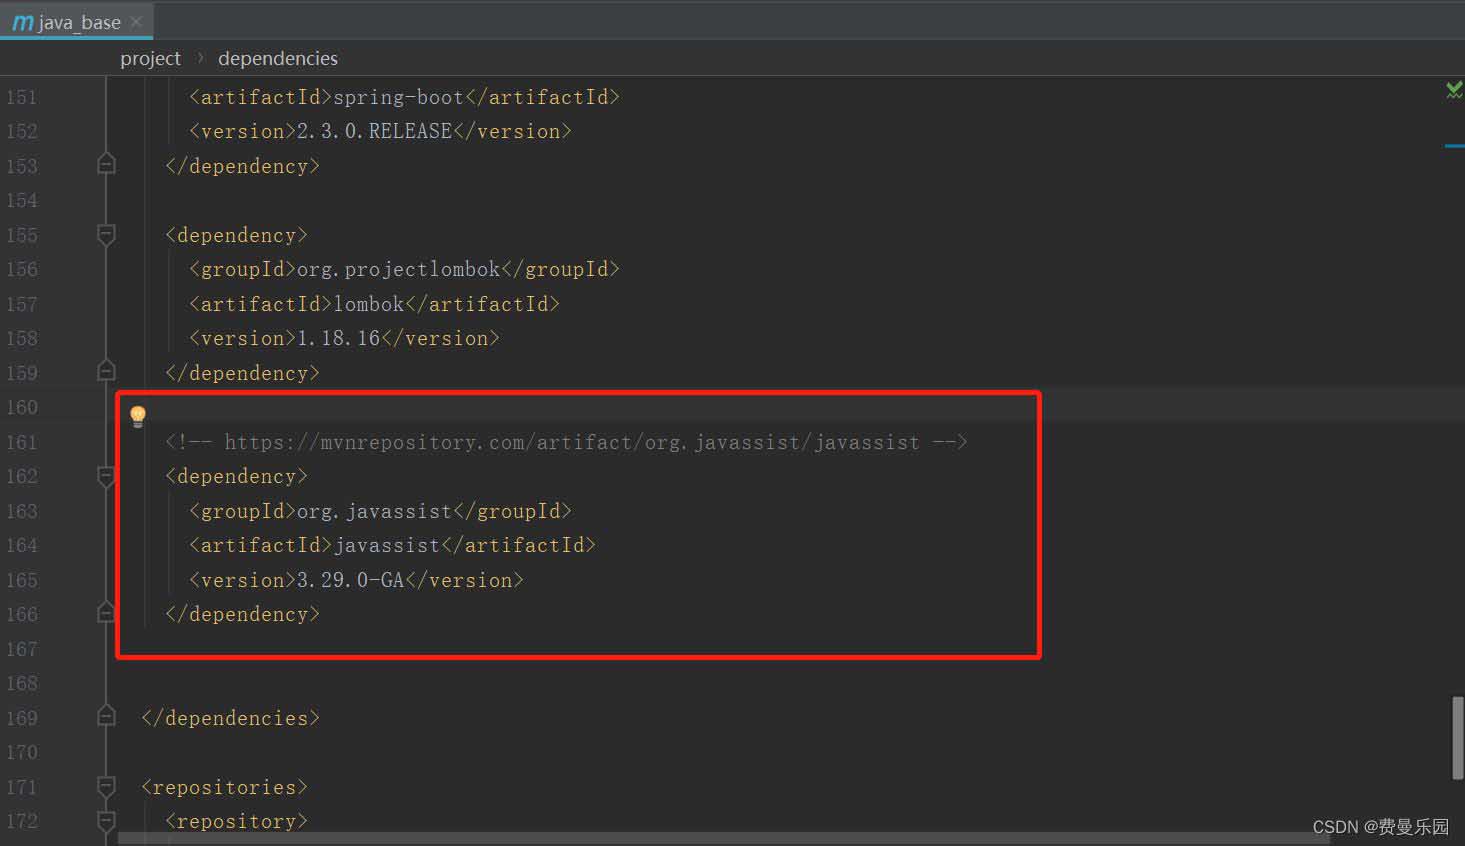This screenshot has height=846, width=1465.
Task: Click the vertical scrollbar thumb in the editor
Action: (x=1458, y=738)
